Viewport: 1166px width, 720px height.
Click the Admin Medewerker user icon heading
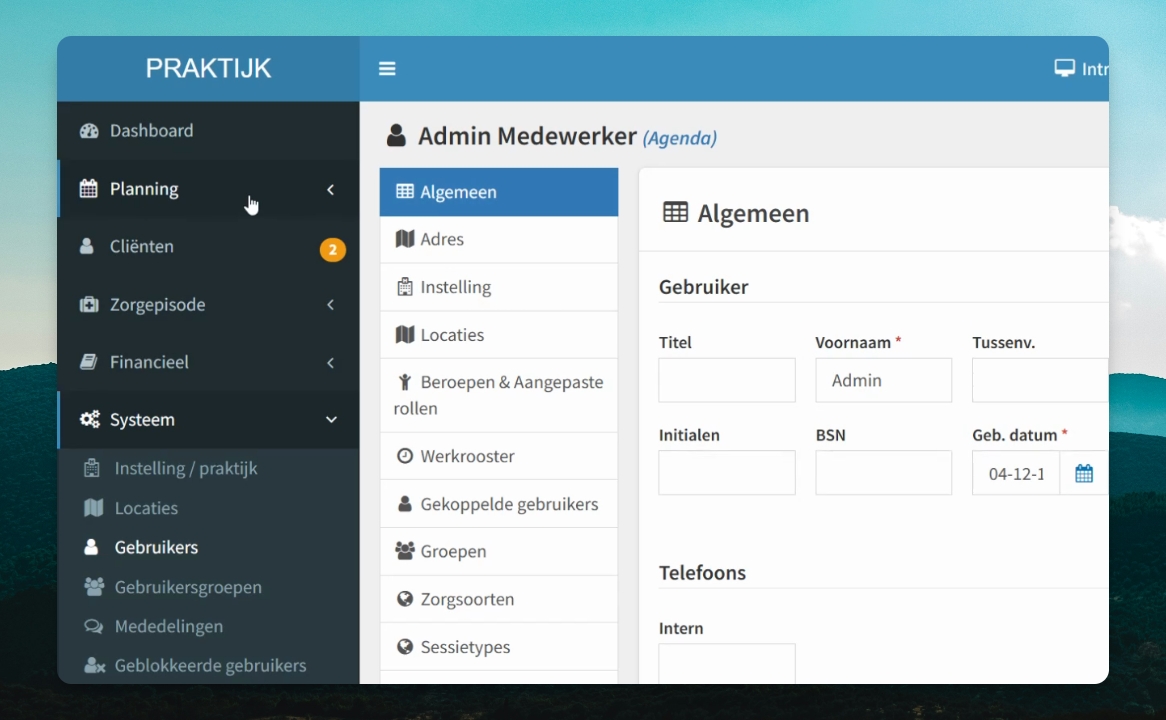pyautogui.click(x=396, y=135)
